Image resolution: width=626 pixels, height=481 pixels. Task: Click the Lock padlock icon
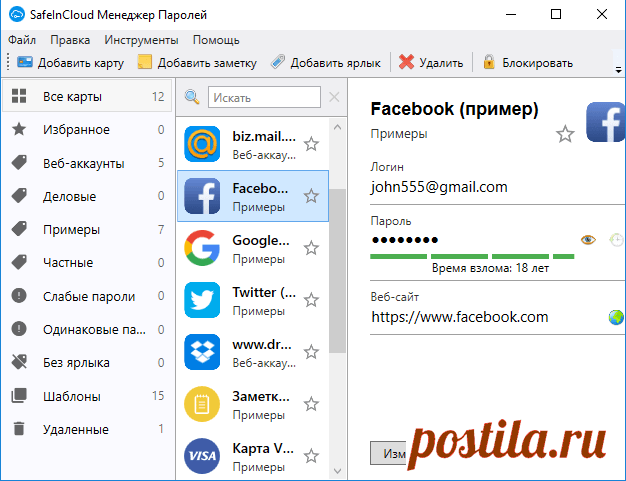tap(489, 62)
